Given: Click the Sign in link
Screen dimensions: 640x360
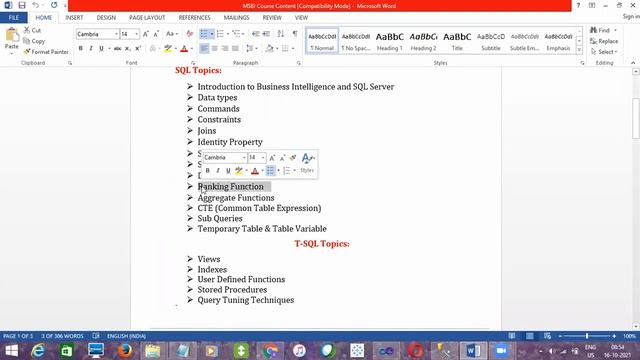Looking at the screenshot, I should pos(631,16).
